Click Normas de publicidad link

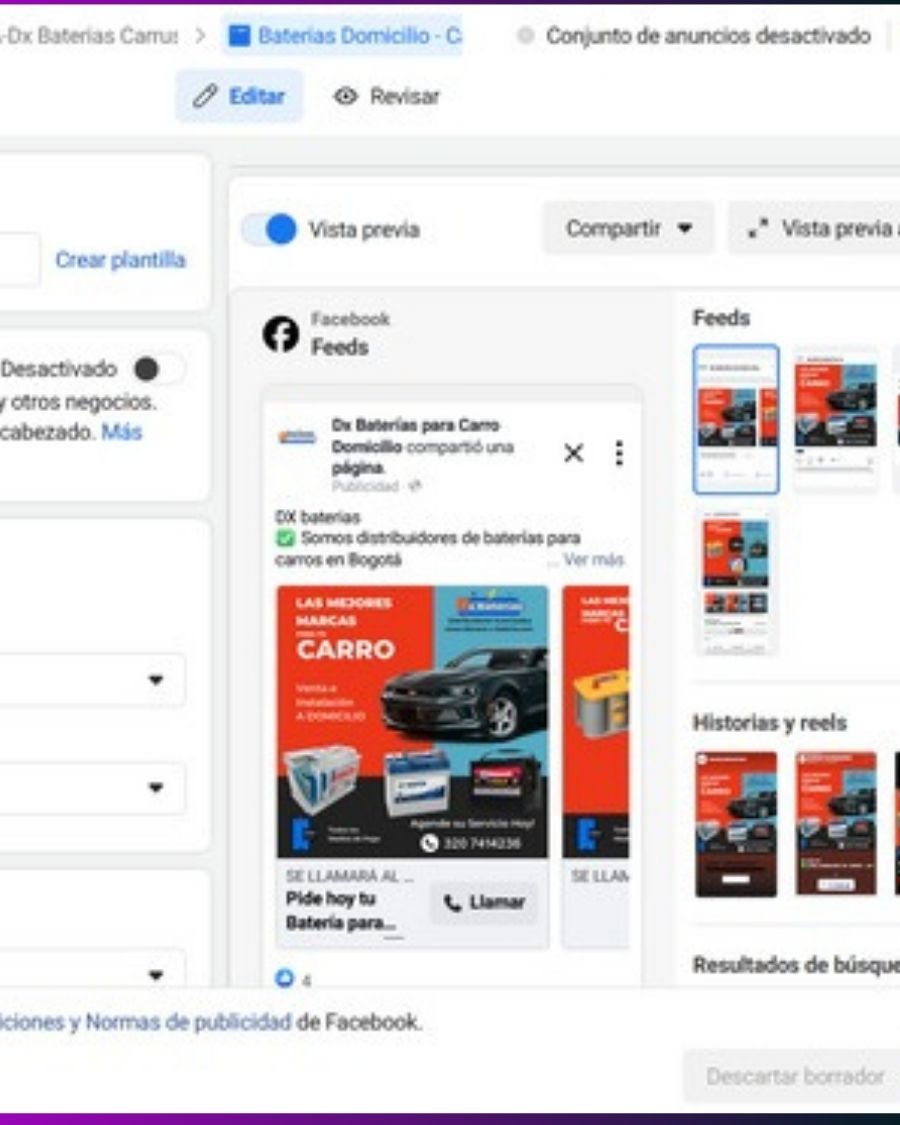(x=188, y=1022)
